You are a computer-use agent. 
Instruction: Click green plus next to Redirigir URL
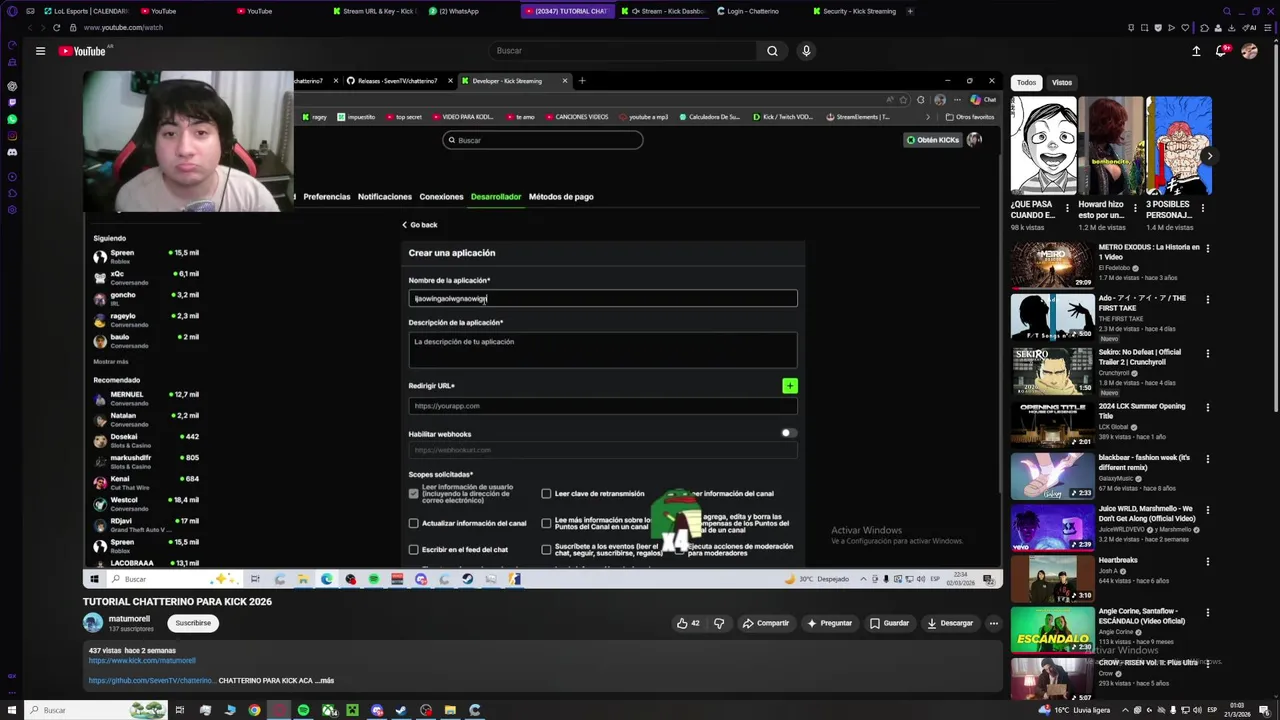coord(790,386)
